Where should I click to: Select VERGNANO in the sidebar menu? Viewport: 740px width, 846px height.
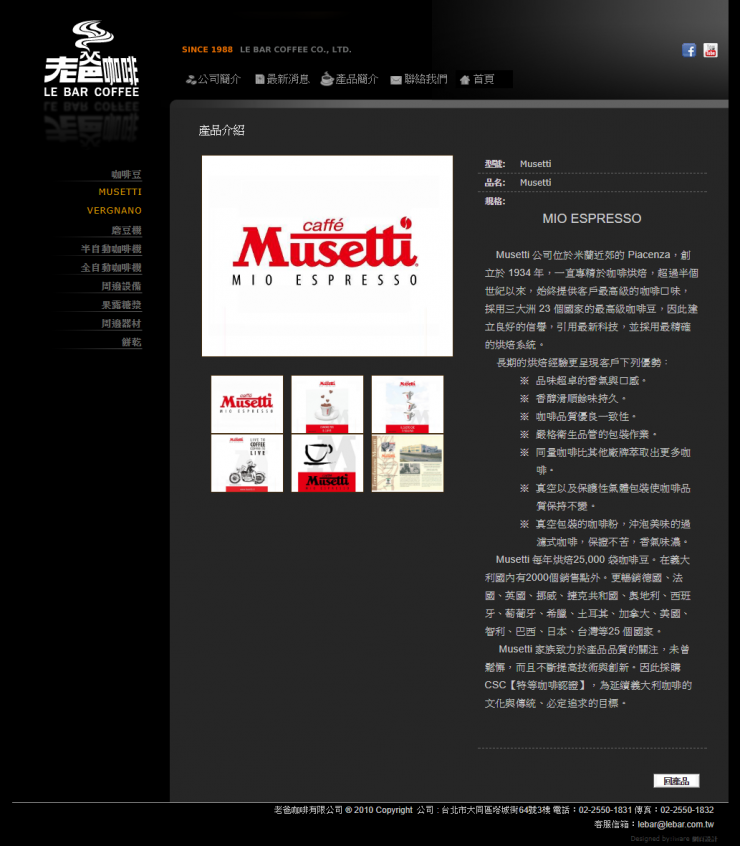114,210
